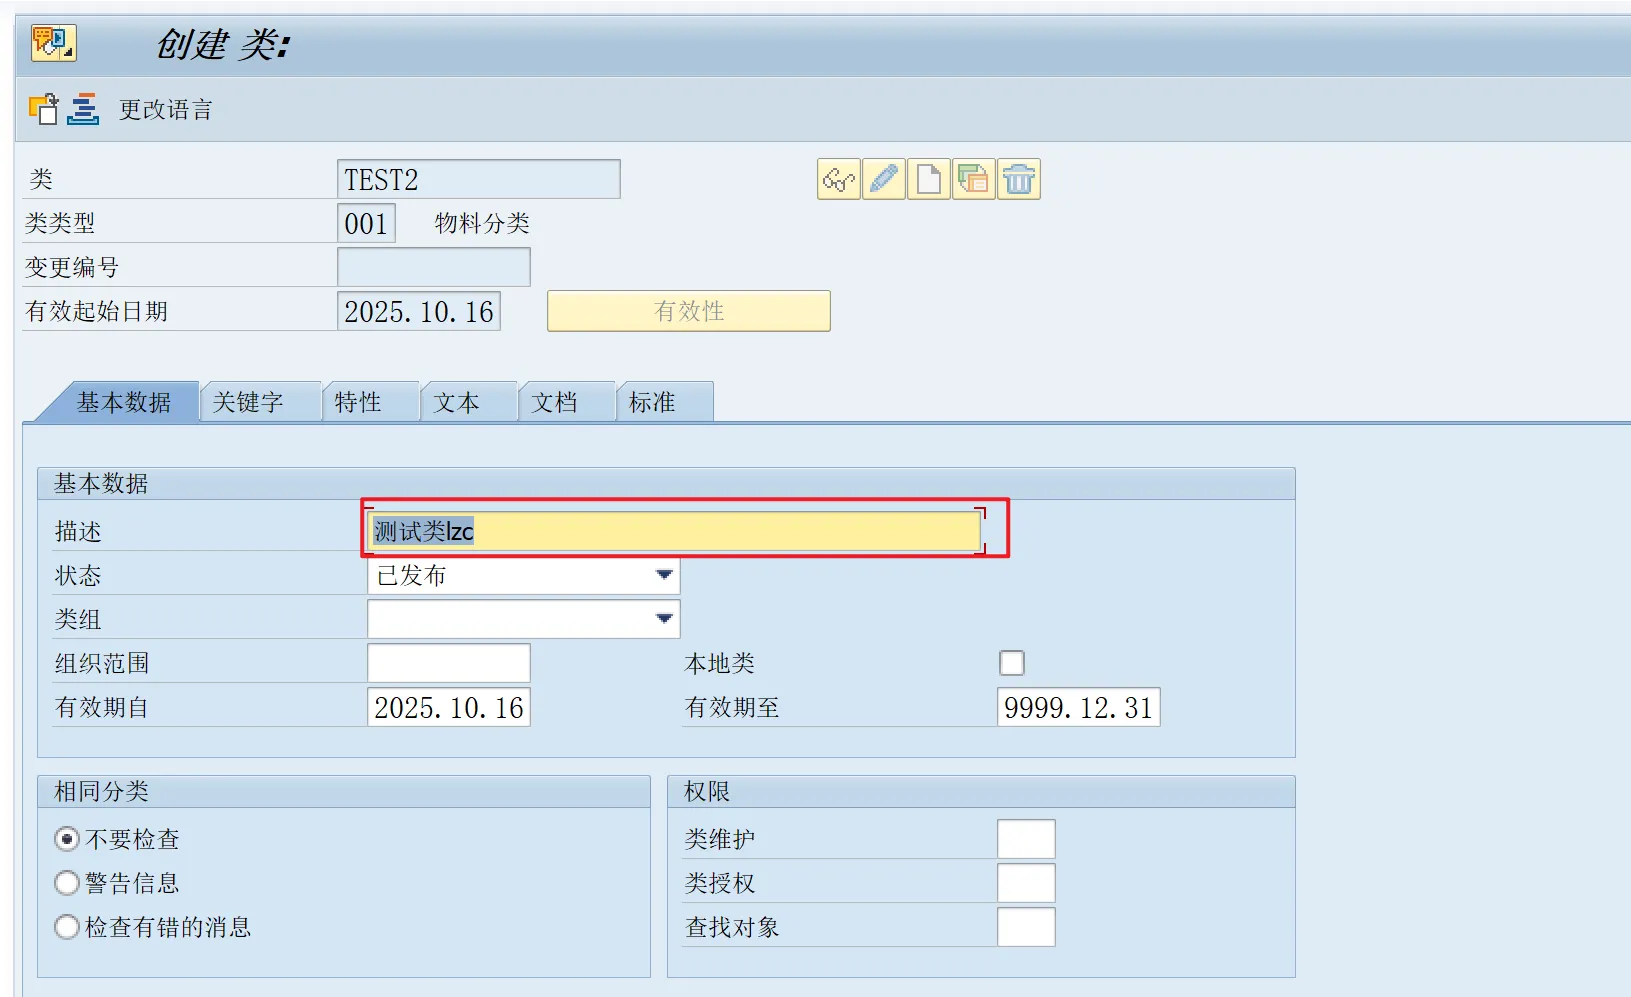
Task: Click the 更改语言 toolbar button
Action: pyautogui.click(x=166, y=109)
